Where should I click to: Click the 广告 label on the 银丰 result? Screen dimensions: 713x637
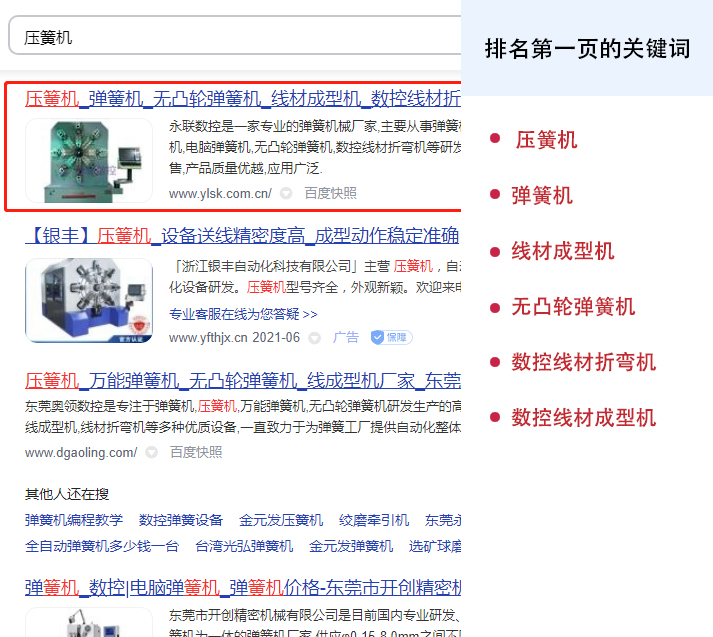[346, 337]
